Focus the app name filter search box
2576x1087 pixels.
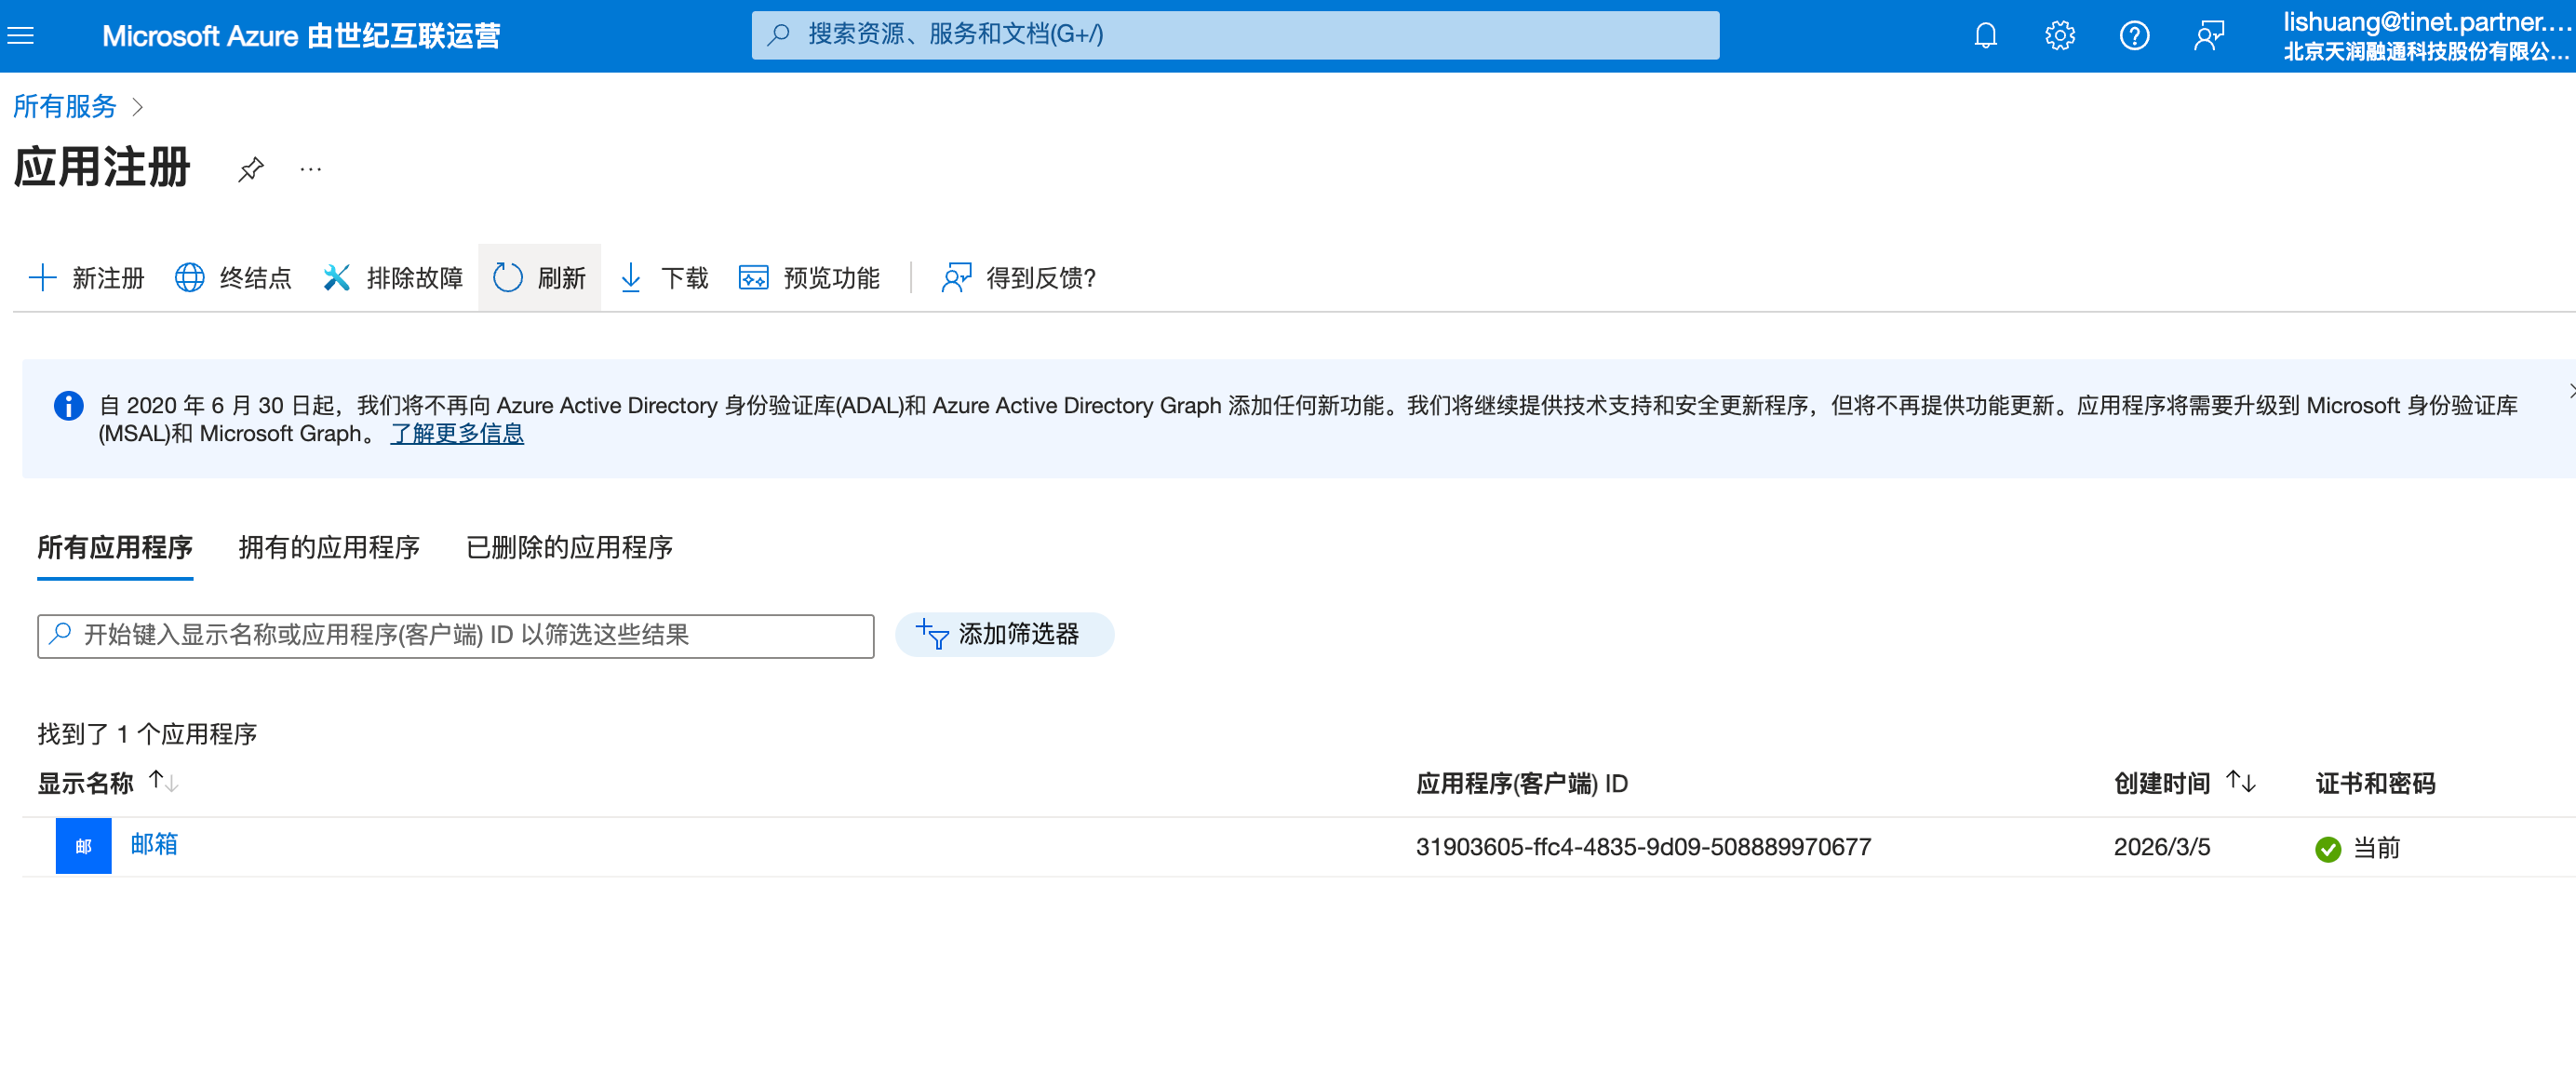pos(456,635)
